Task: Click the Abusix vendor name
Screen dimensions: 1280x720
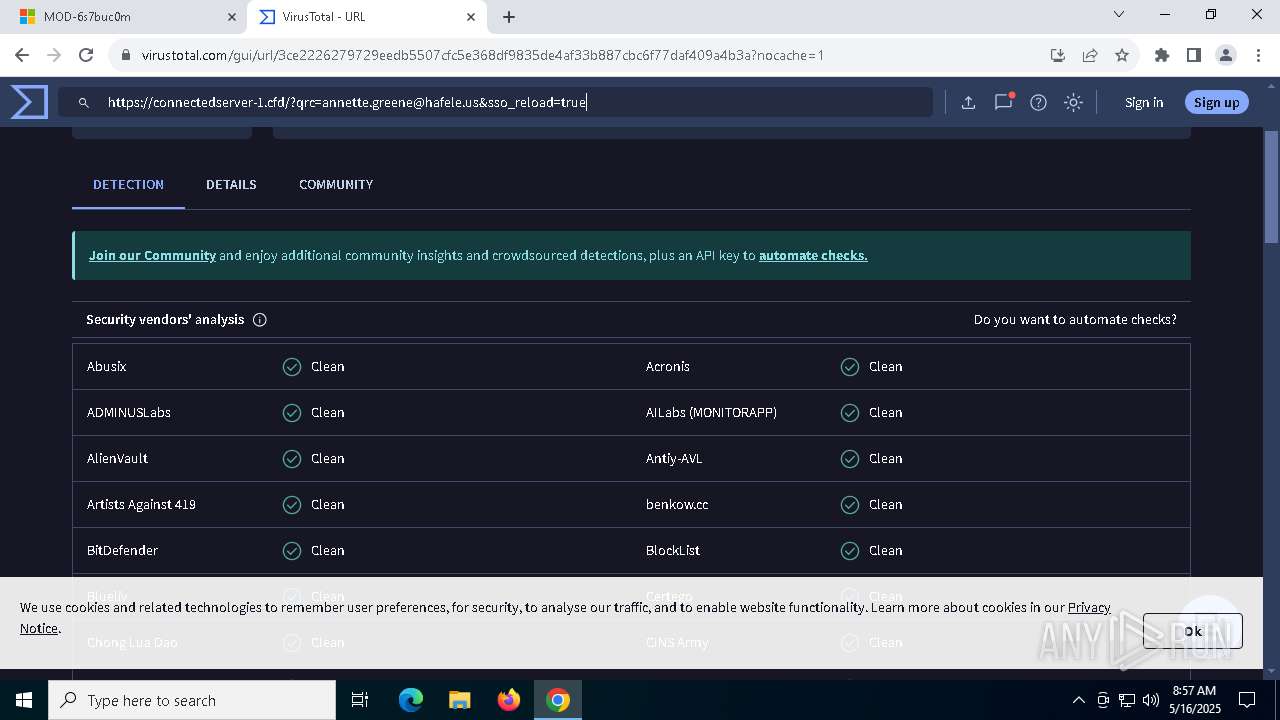Action: 106,367
